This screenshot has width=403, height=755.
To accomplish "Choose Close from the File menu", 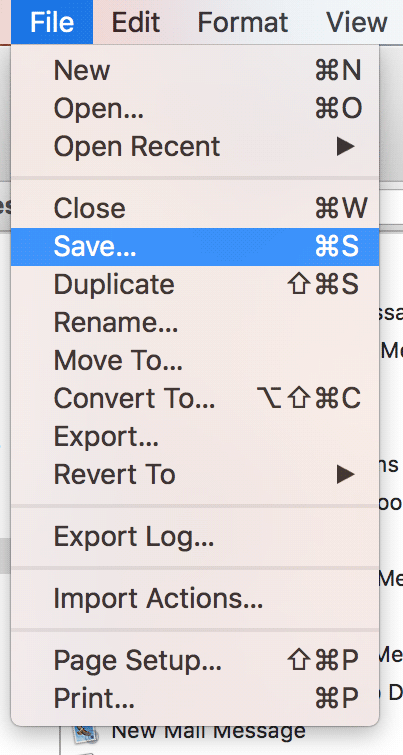I will tap(195, 208).
